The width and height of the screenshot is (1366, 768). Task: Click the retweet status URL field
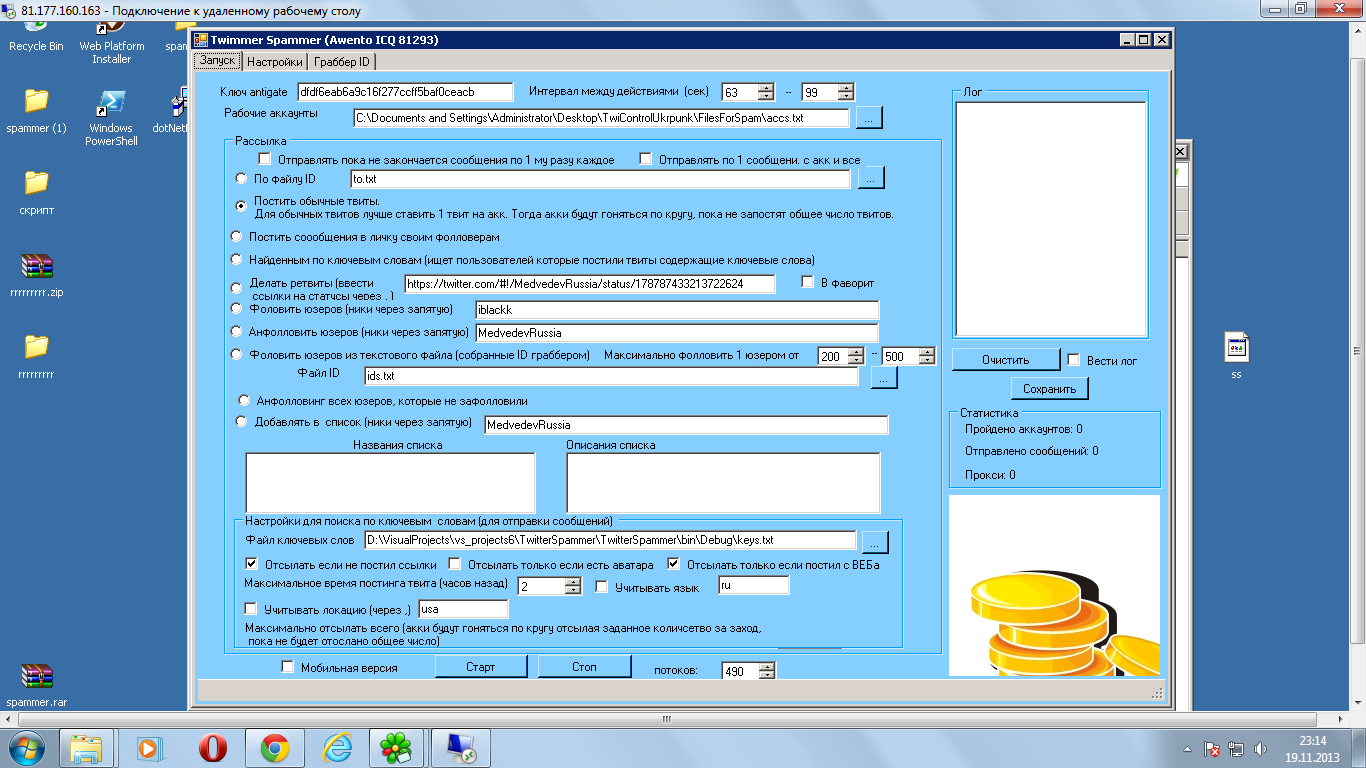tap(590, 284)
